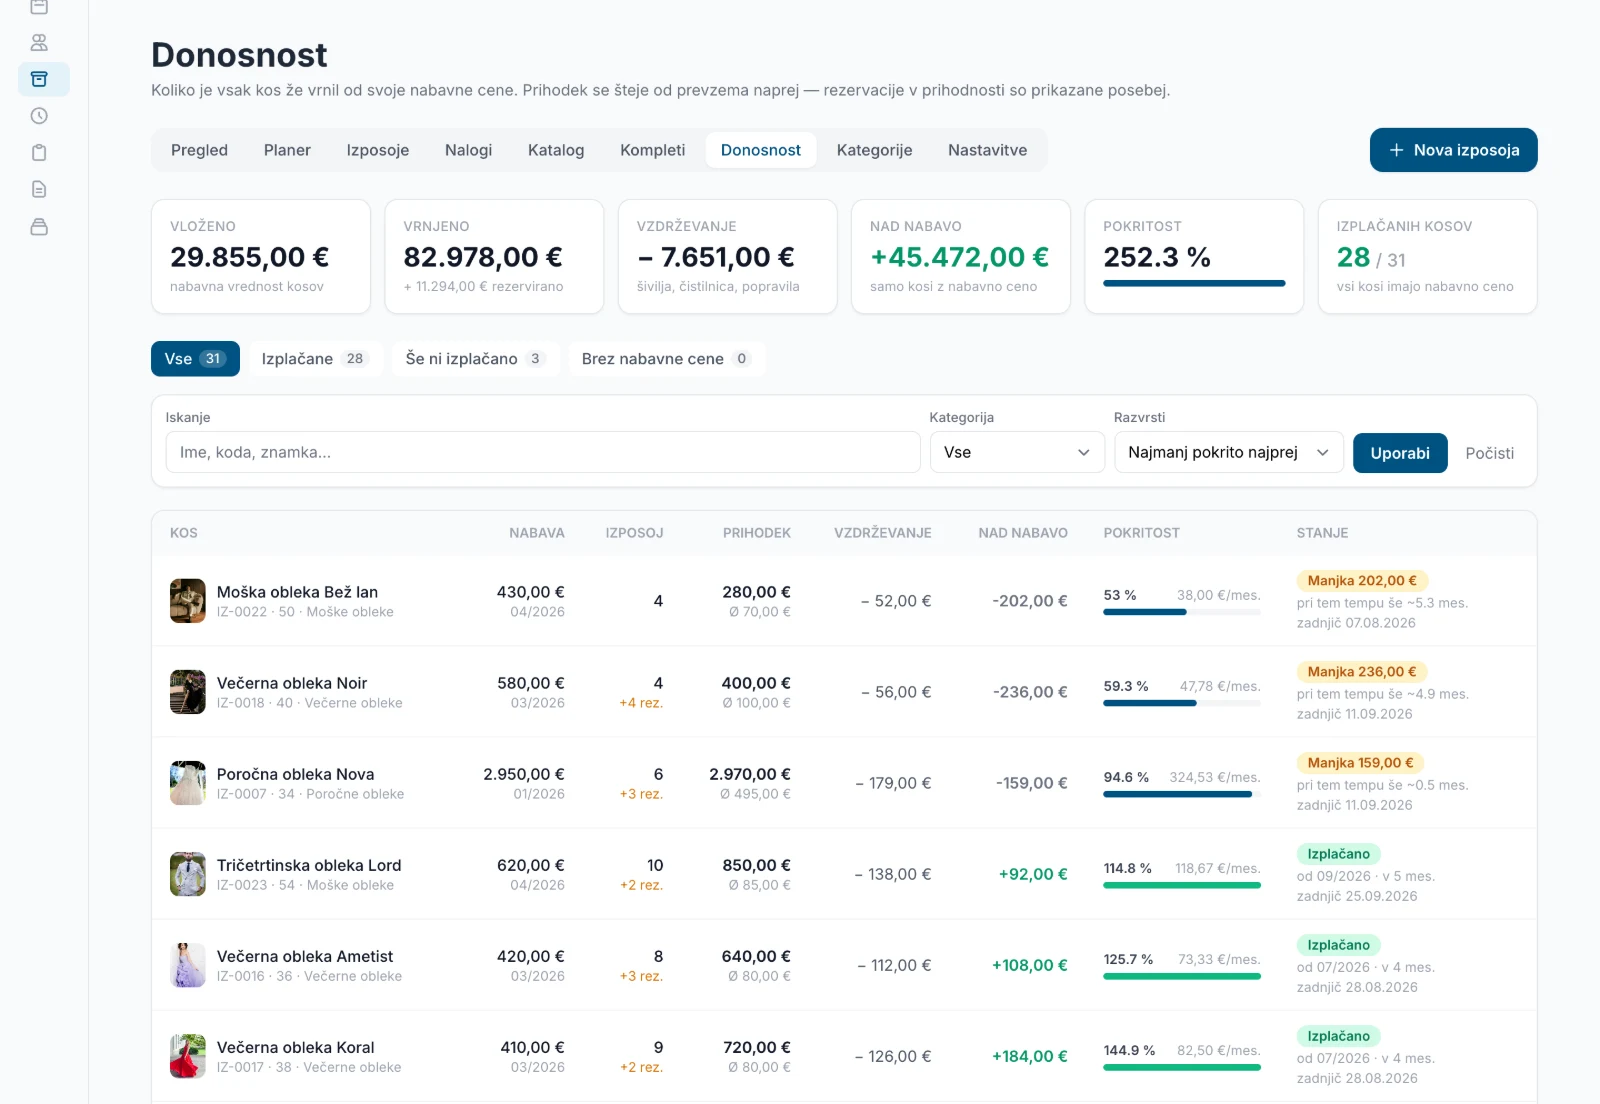Viewport: 1600px width, 1104px height.
Task: Click Poročna obleka Nova thumbnail
Action: [188, 783]
